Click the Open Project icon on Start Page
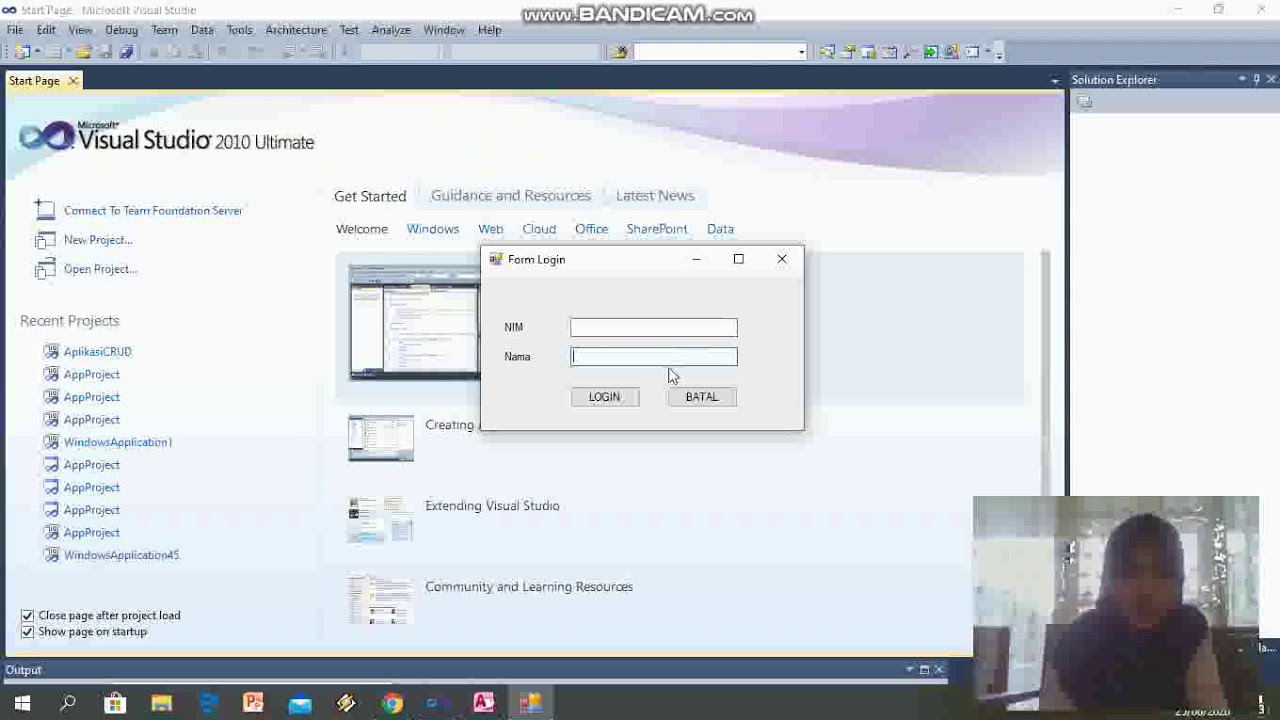 [x=44, y=269]
